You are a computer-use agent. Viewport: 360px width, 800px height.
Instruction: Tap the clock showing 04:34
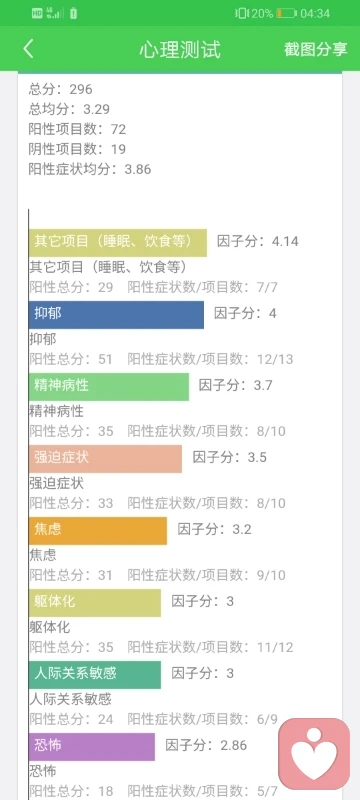point(315,14)
